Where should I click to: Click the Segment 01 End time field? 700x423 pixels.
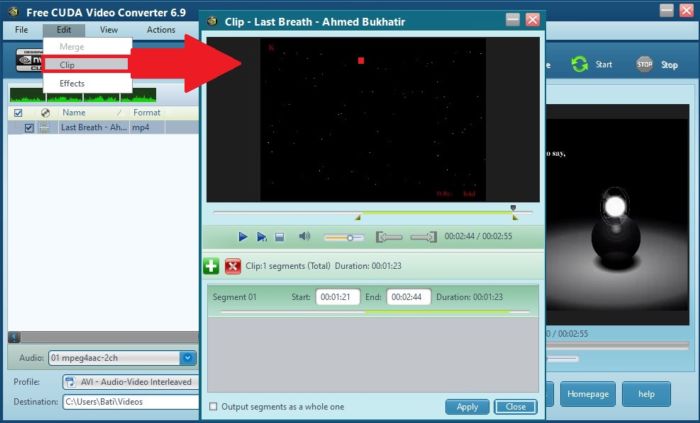coord(408,297)
